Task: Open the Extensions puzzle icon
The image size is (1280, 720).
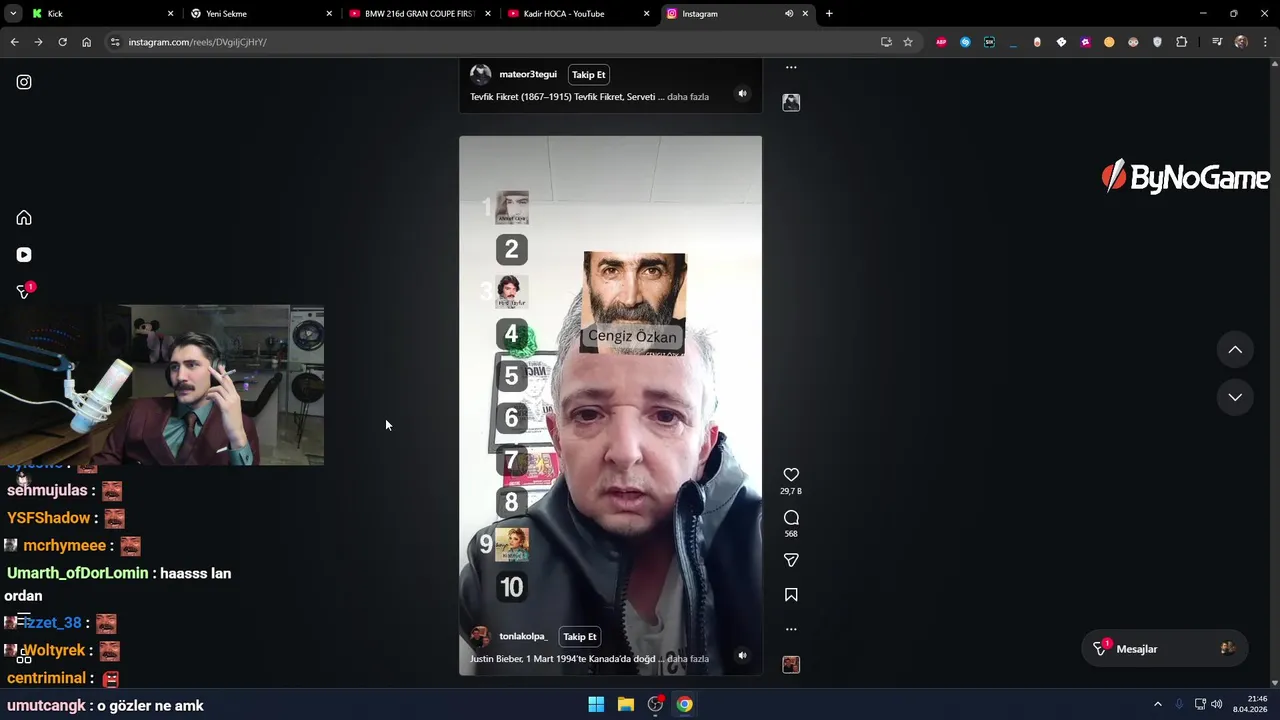Action: pos(1182,42)
